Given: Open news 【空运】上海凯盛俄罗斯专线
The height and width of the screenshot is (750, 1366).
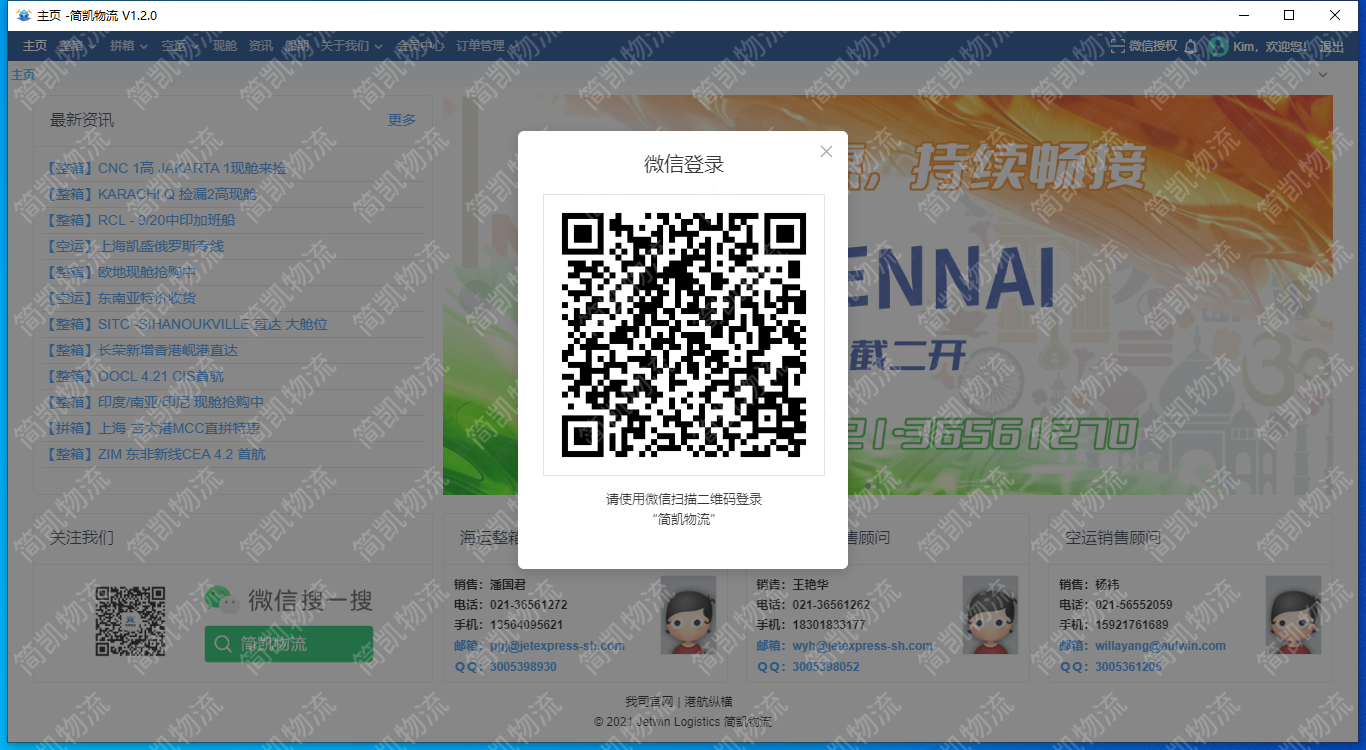Looking at the screenshot, I should pyautogui.click(x=135, y=246).
